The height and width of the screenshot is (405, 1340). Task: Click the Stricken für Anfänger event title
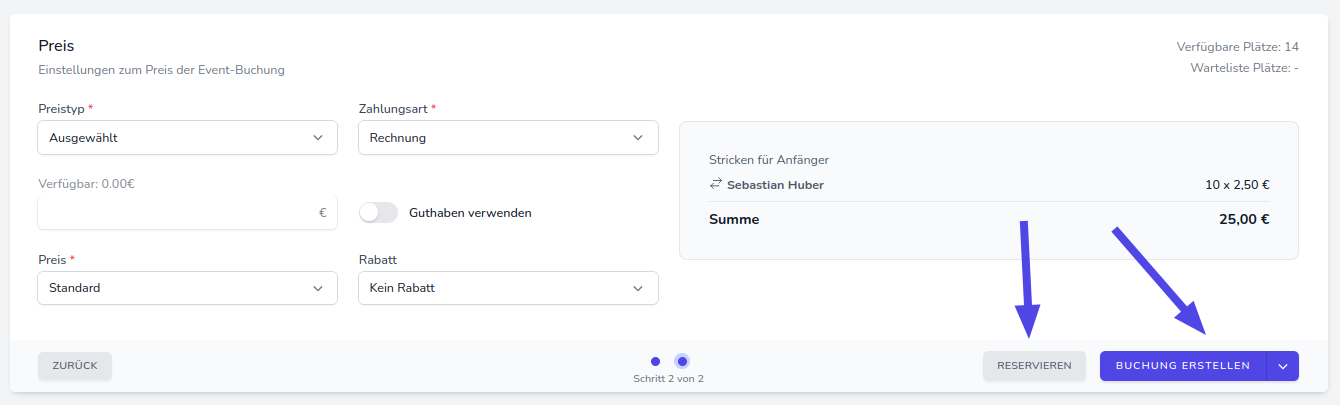(769, 160)
